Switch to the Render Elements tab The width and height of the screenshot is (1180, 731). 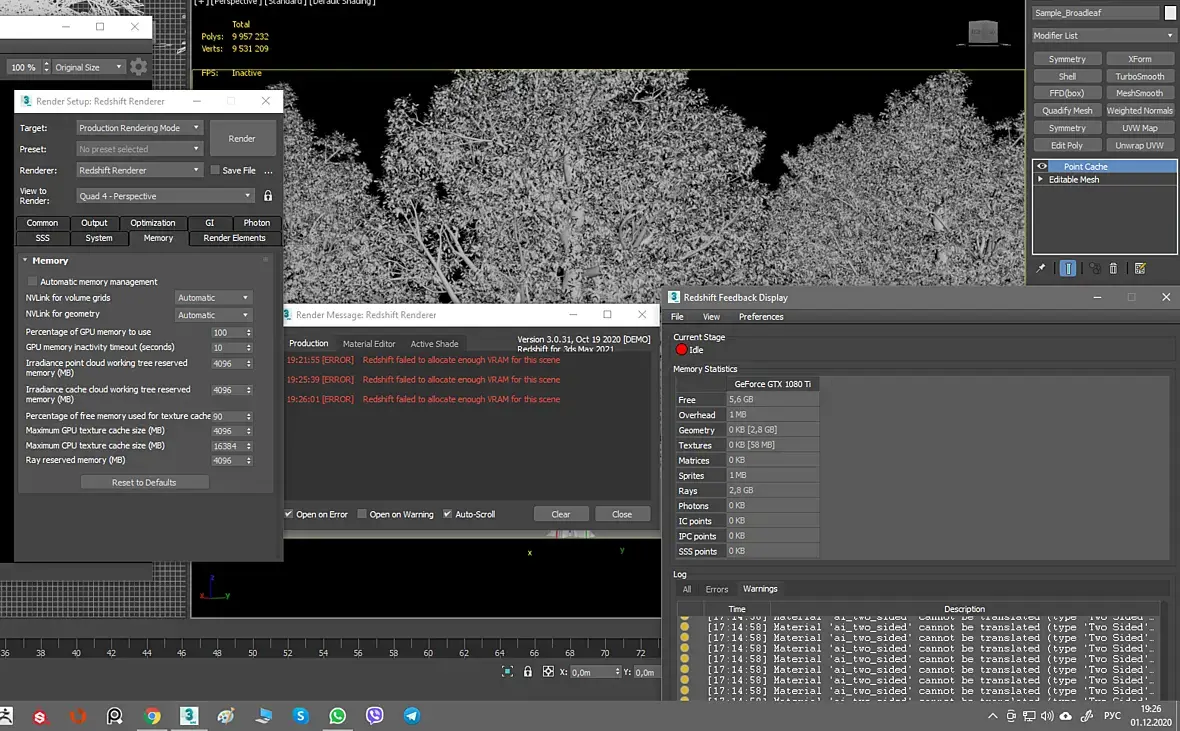tap(234, 238)
